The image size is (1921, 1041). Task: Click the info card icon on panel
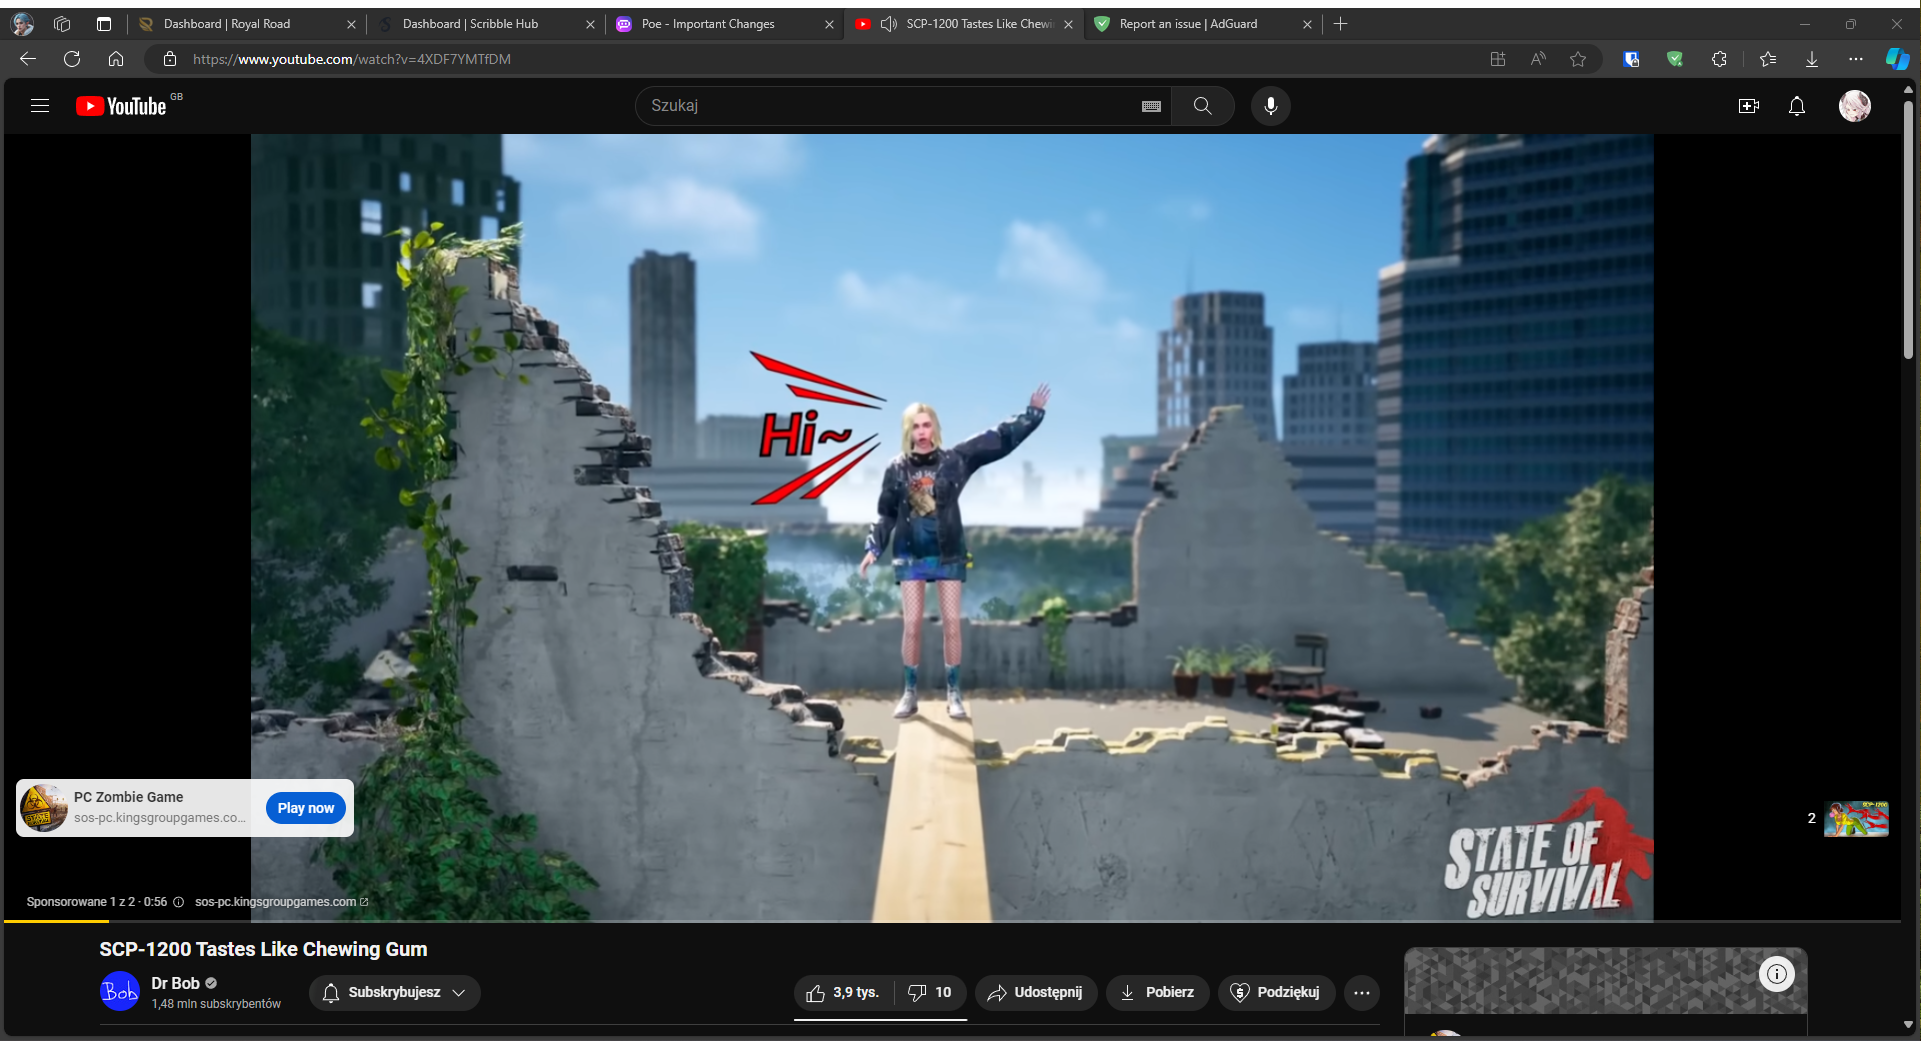(x=1776, y=974)
